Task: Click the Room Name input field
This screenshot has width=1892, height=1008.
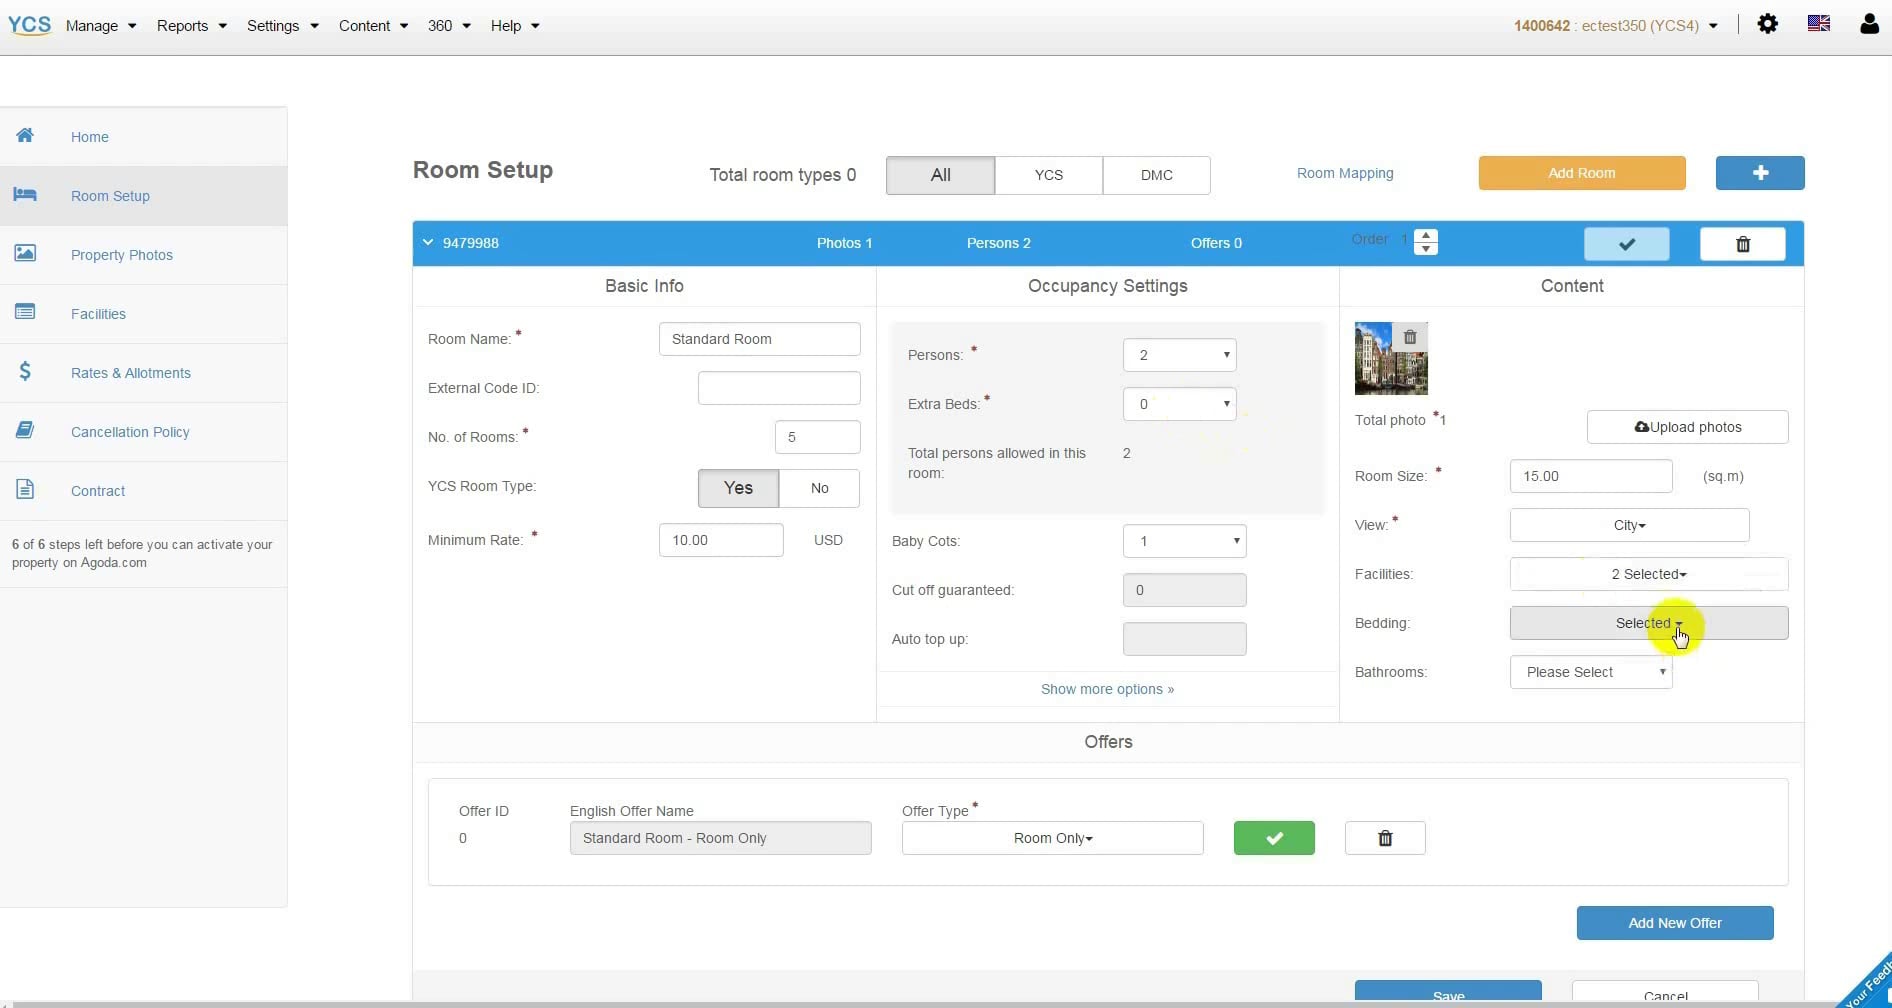Action: point(760,339)
